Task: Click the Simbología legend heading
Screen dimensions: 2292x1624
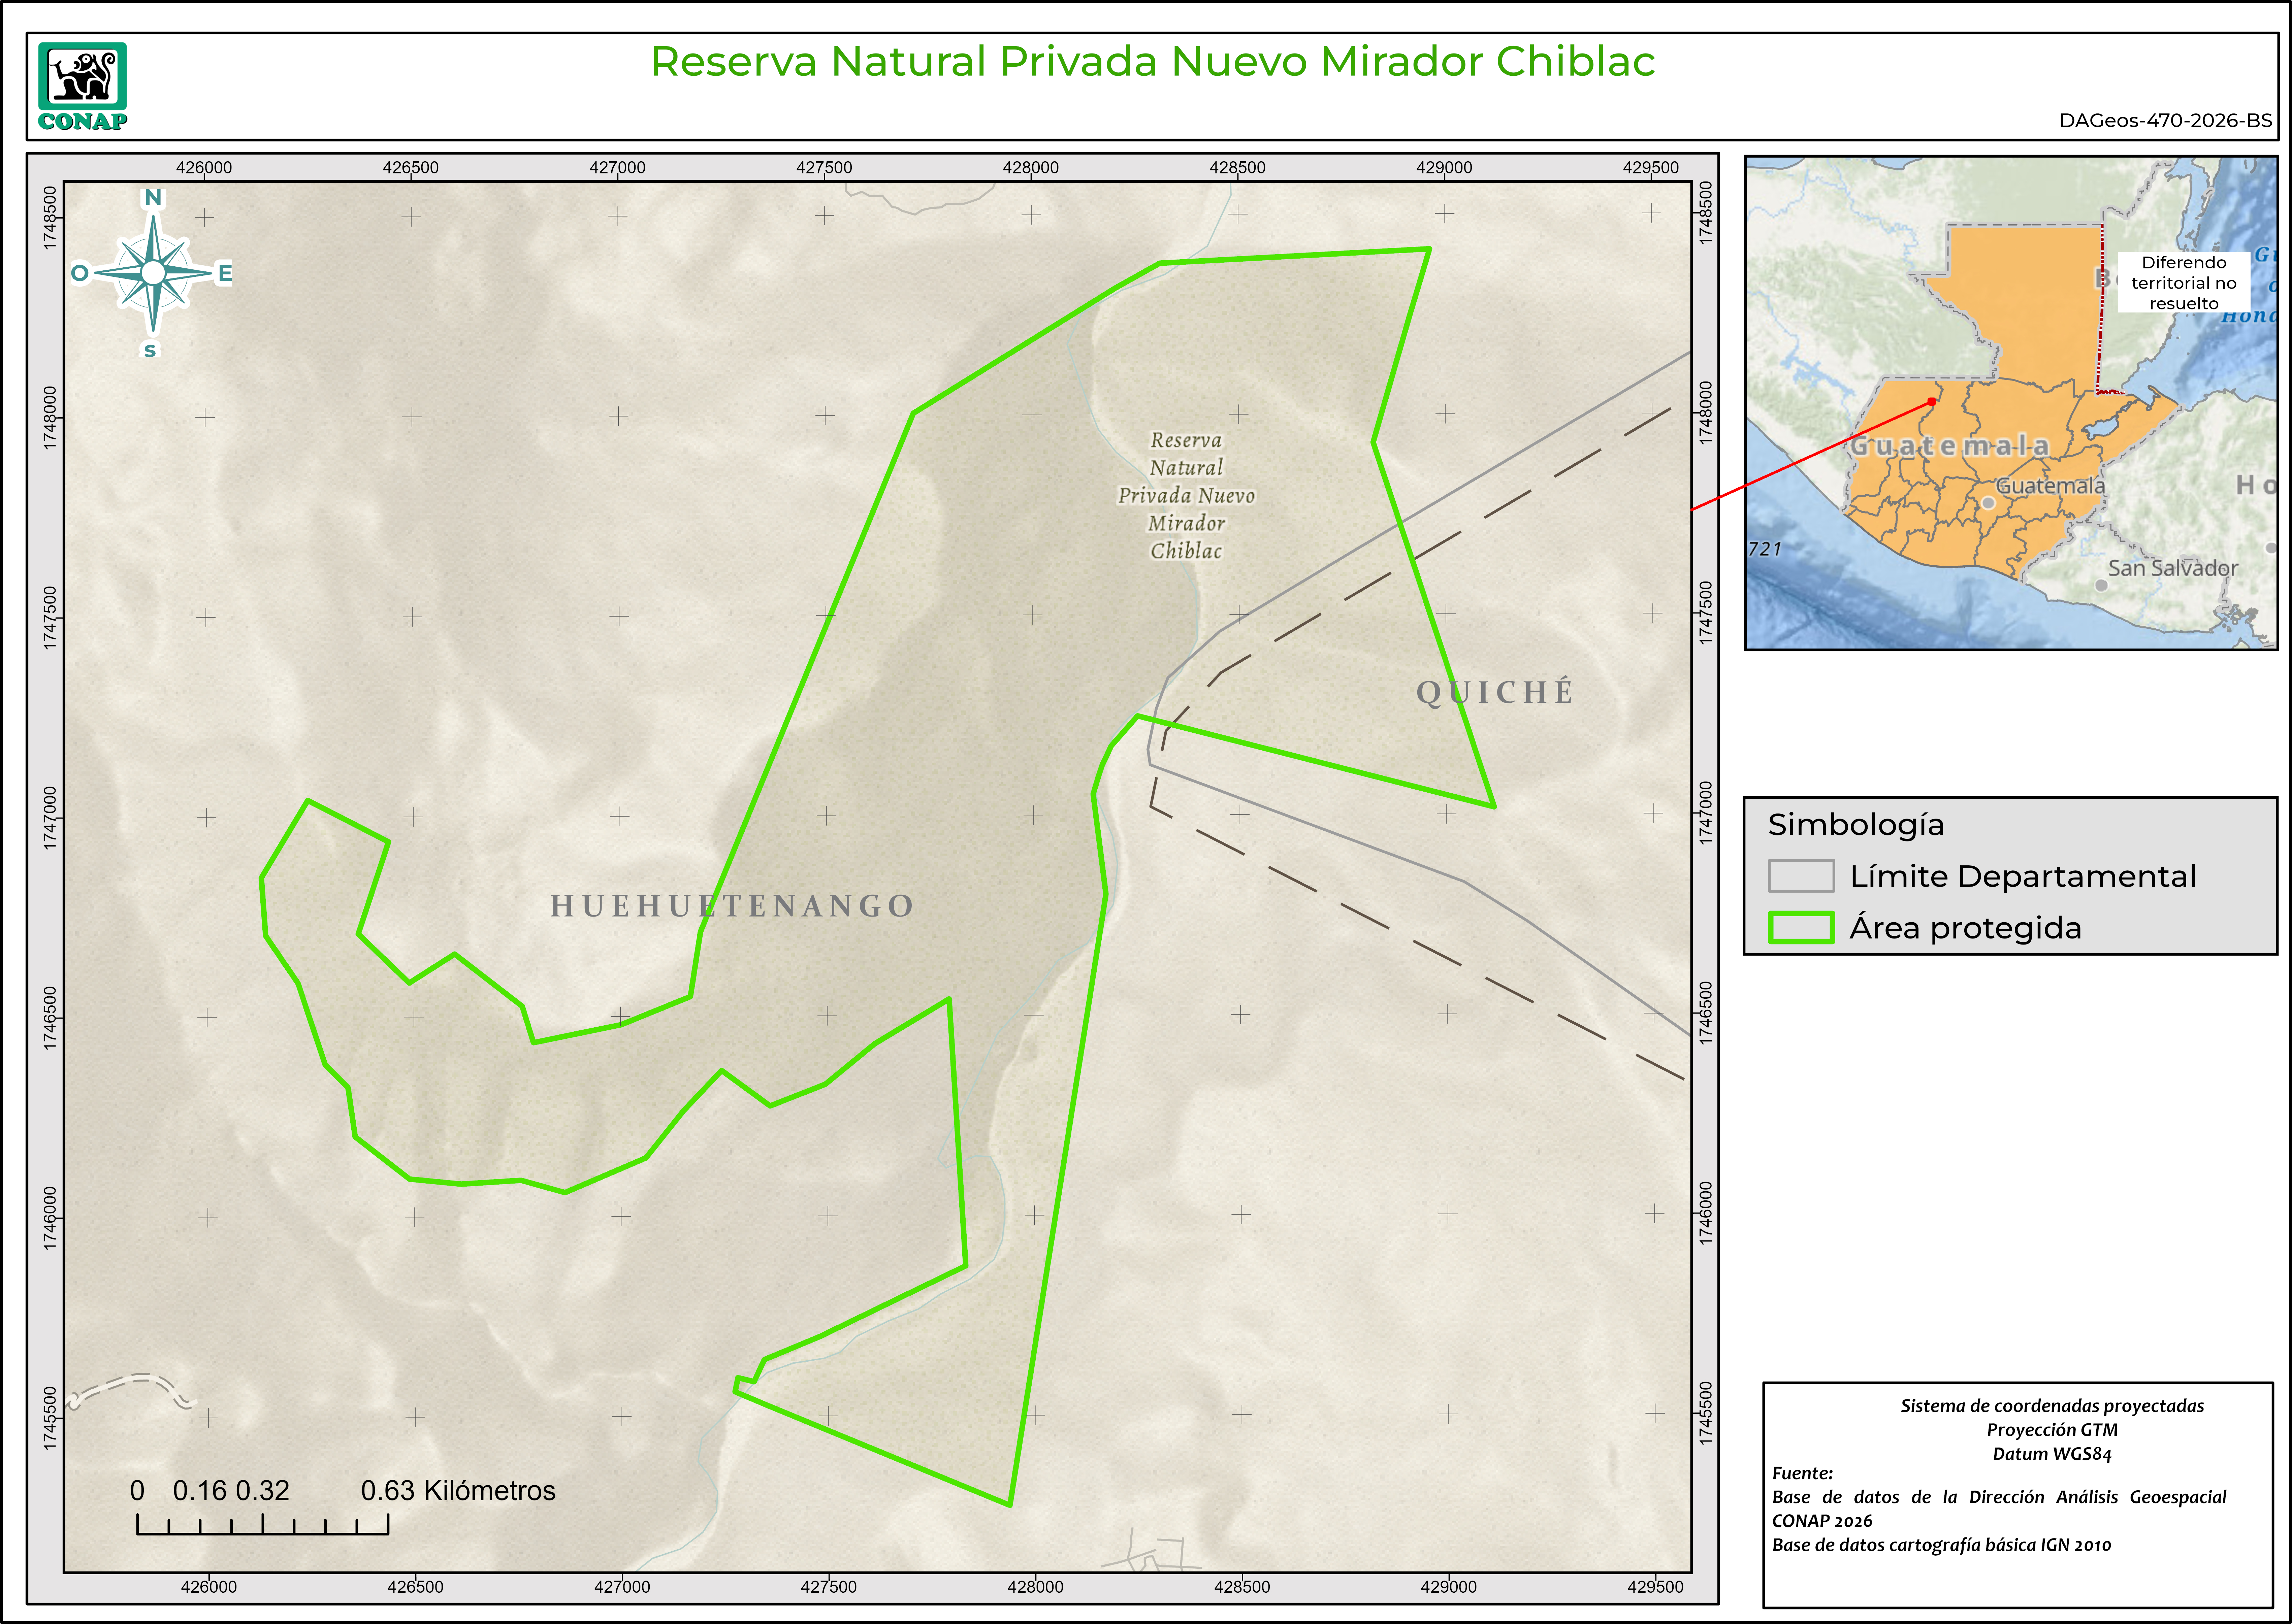Action: coord(1856,825)
